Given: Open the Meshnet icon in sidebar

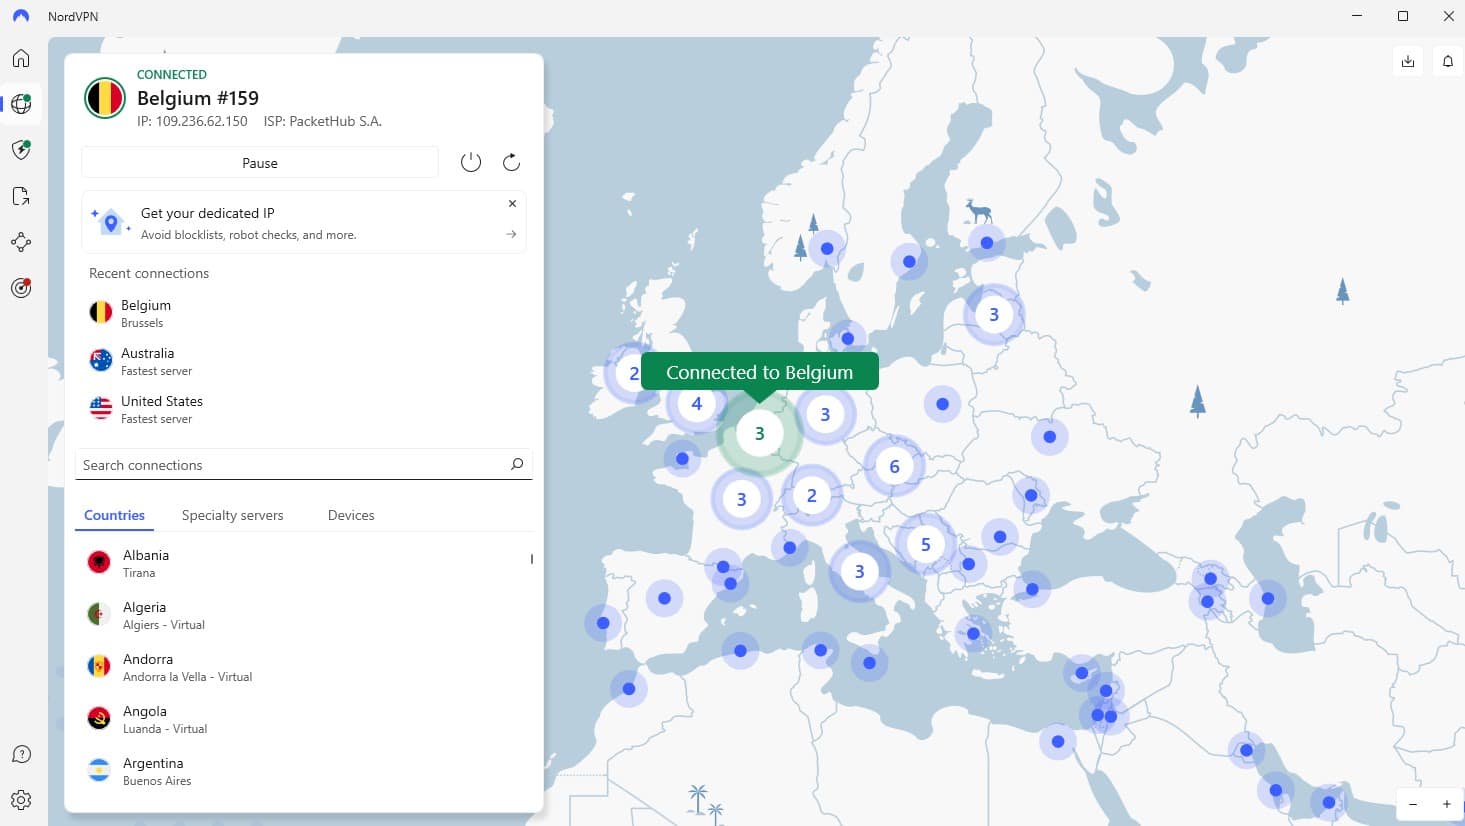Looking at the screenshot, I should tap(21, 242).
